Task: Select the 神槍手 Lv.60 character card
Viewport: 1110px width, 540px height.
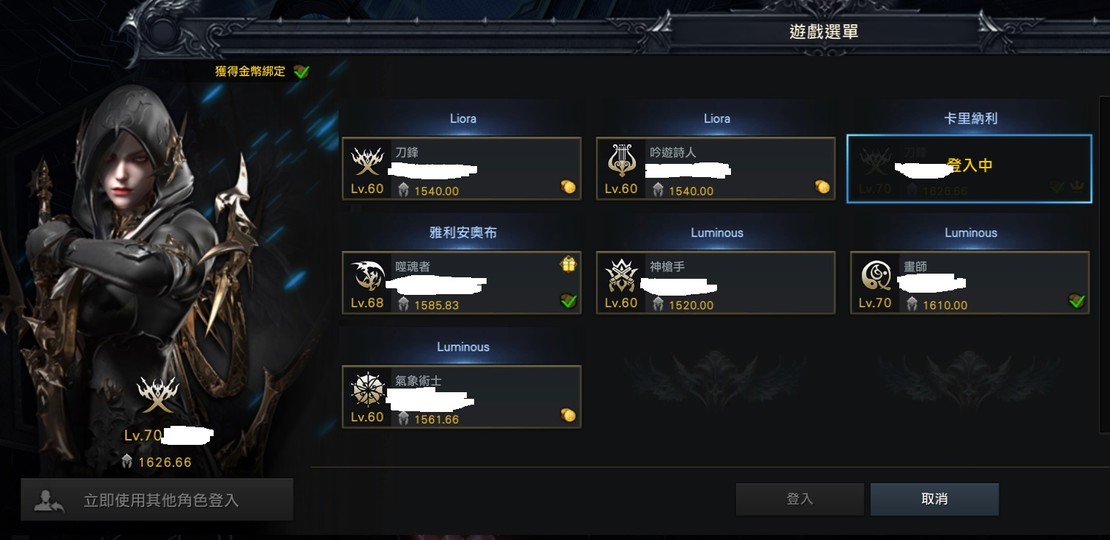Action: click(x=716, y=282)
